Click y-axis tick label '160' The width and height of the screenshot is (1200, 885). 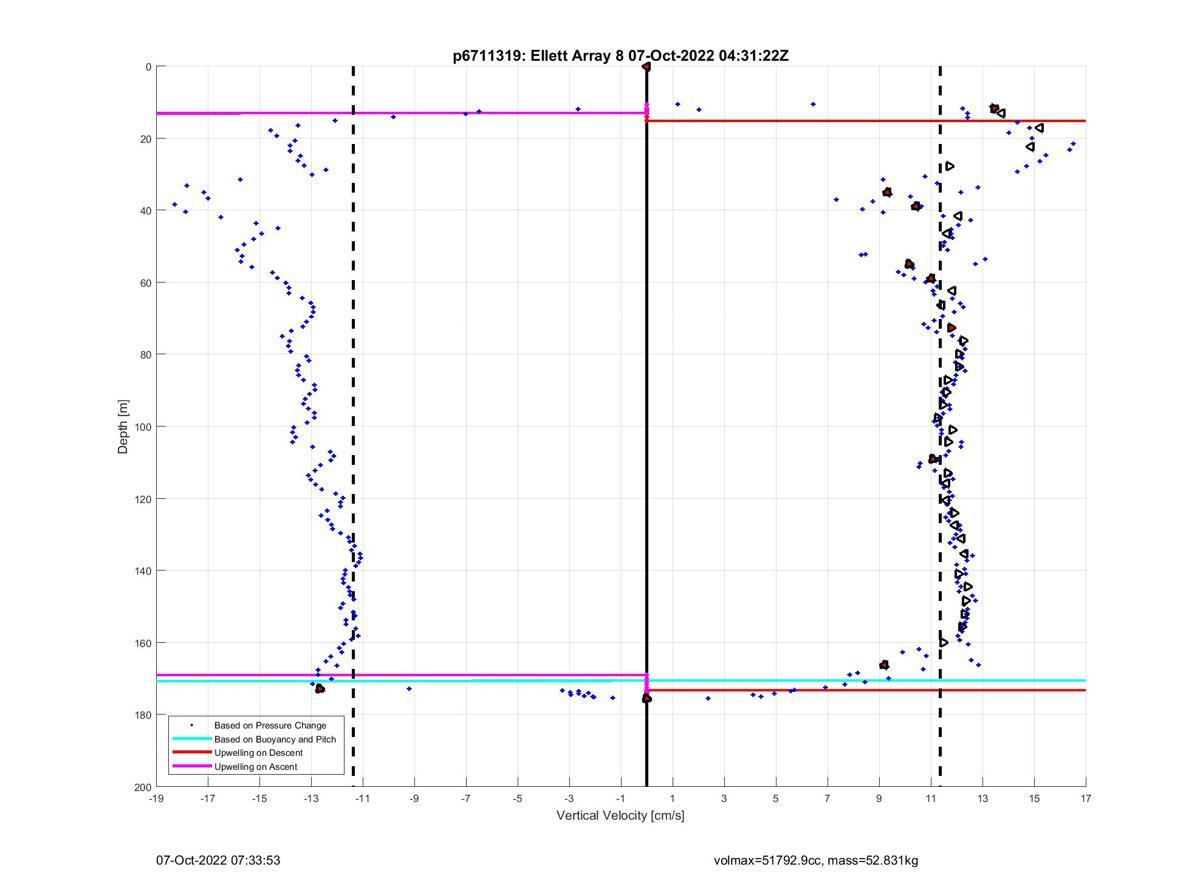[142, 643]
